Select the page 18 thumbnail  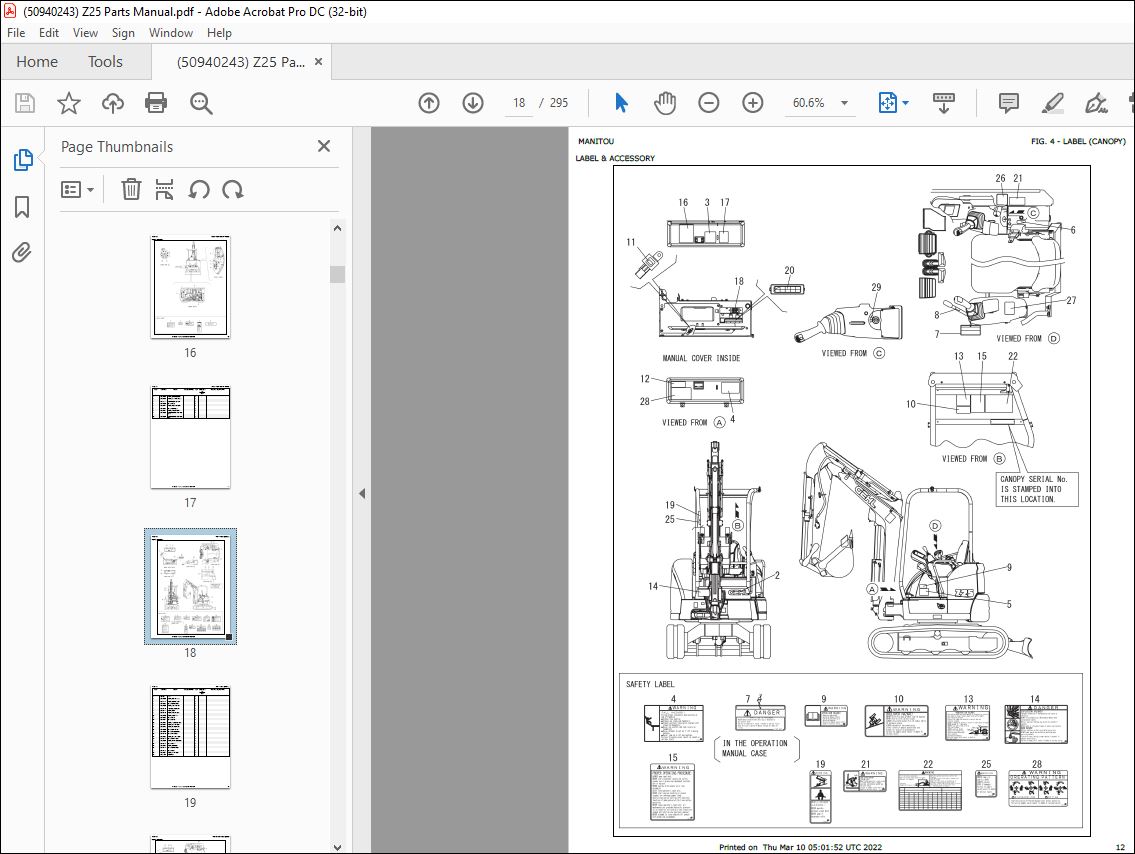(x=190, y=586)
